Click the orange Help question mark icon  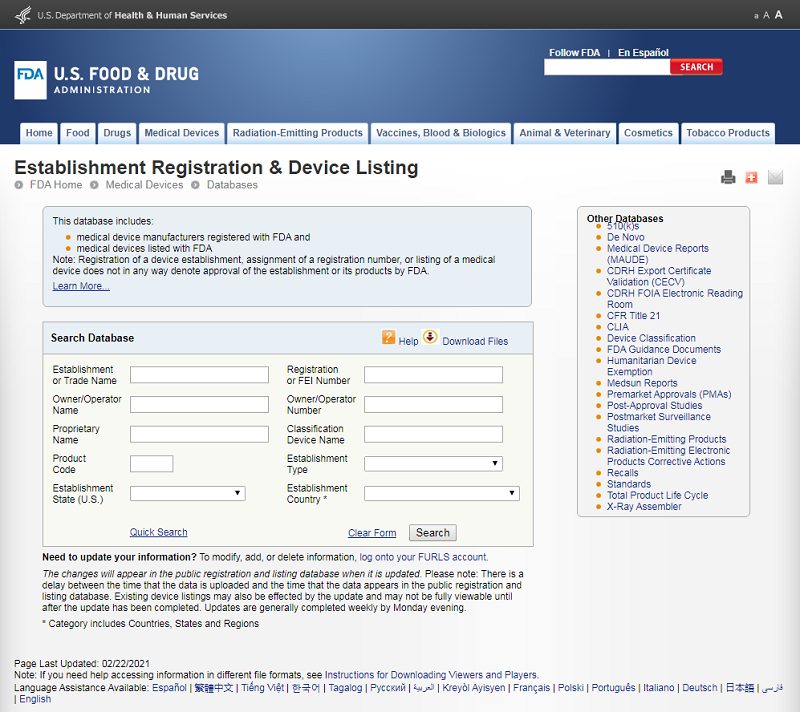coord(389,338)
